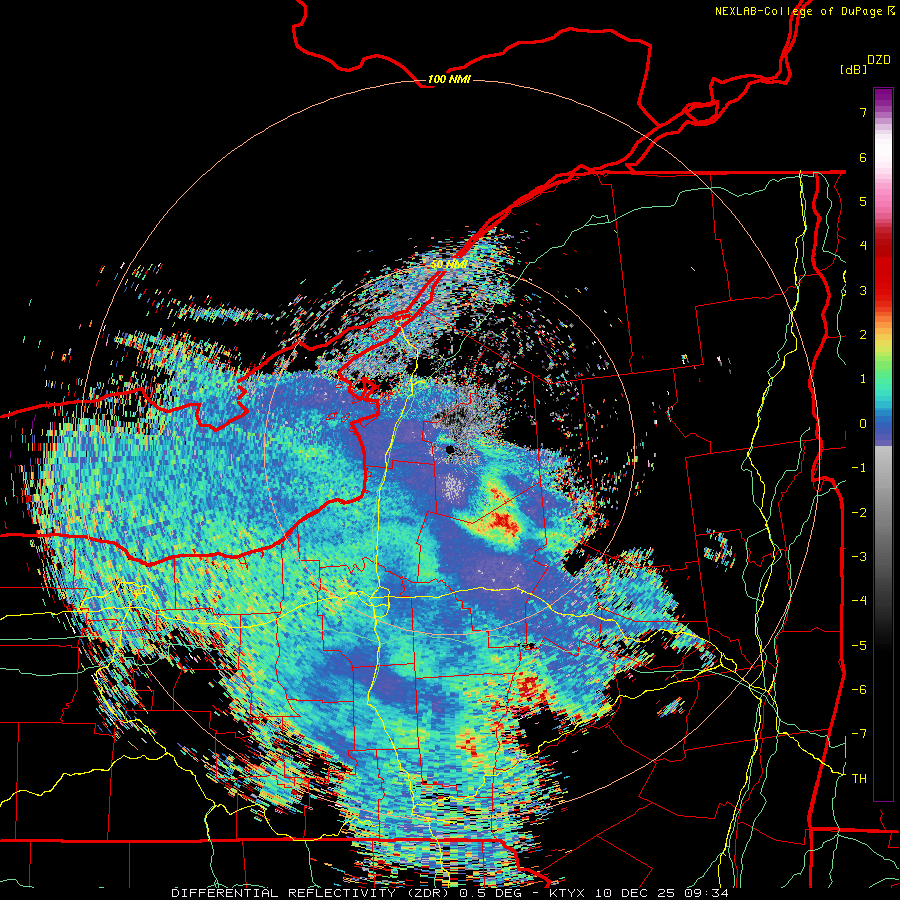
Task: Select the 4 value on the scale
Action: (863, 246)
